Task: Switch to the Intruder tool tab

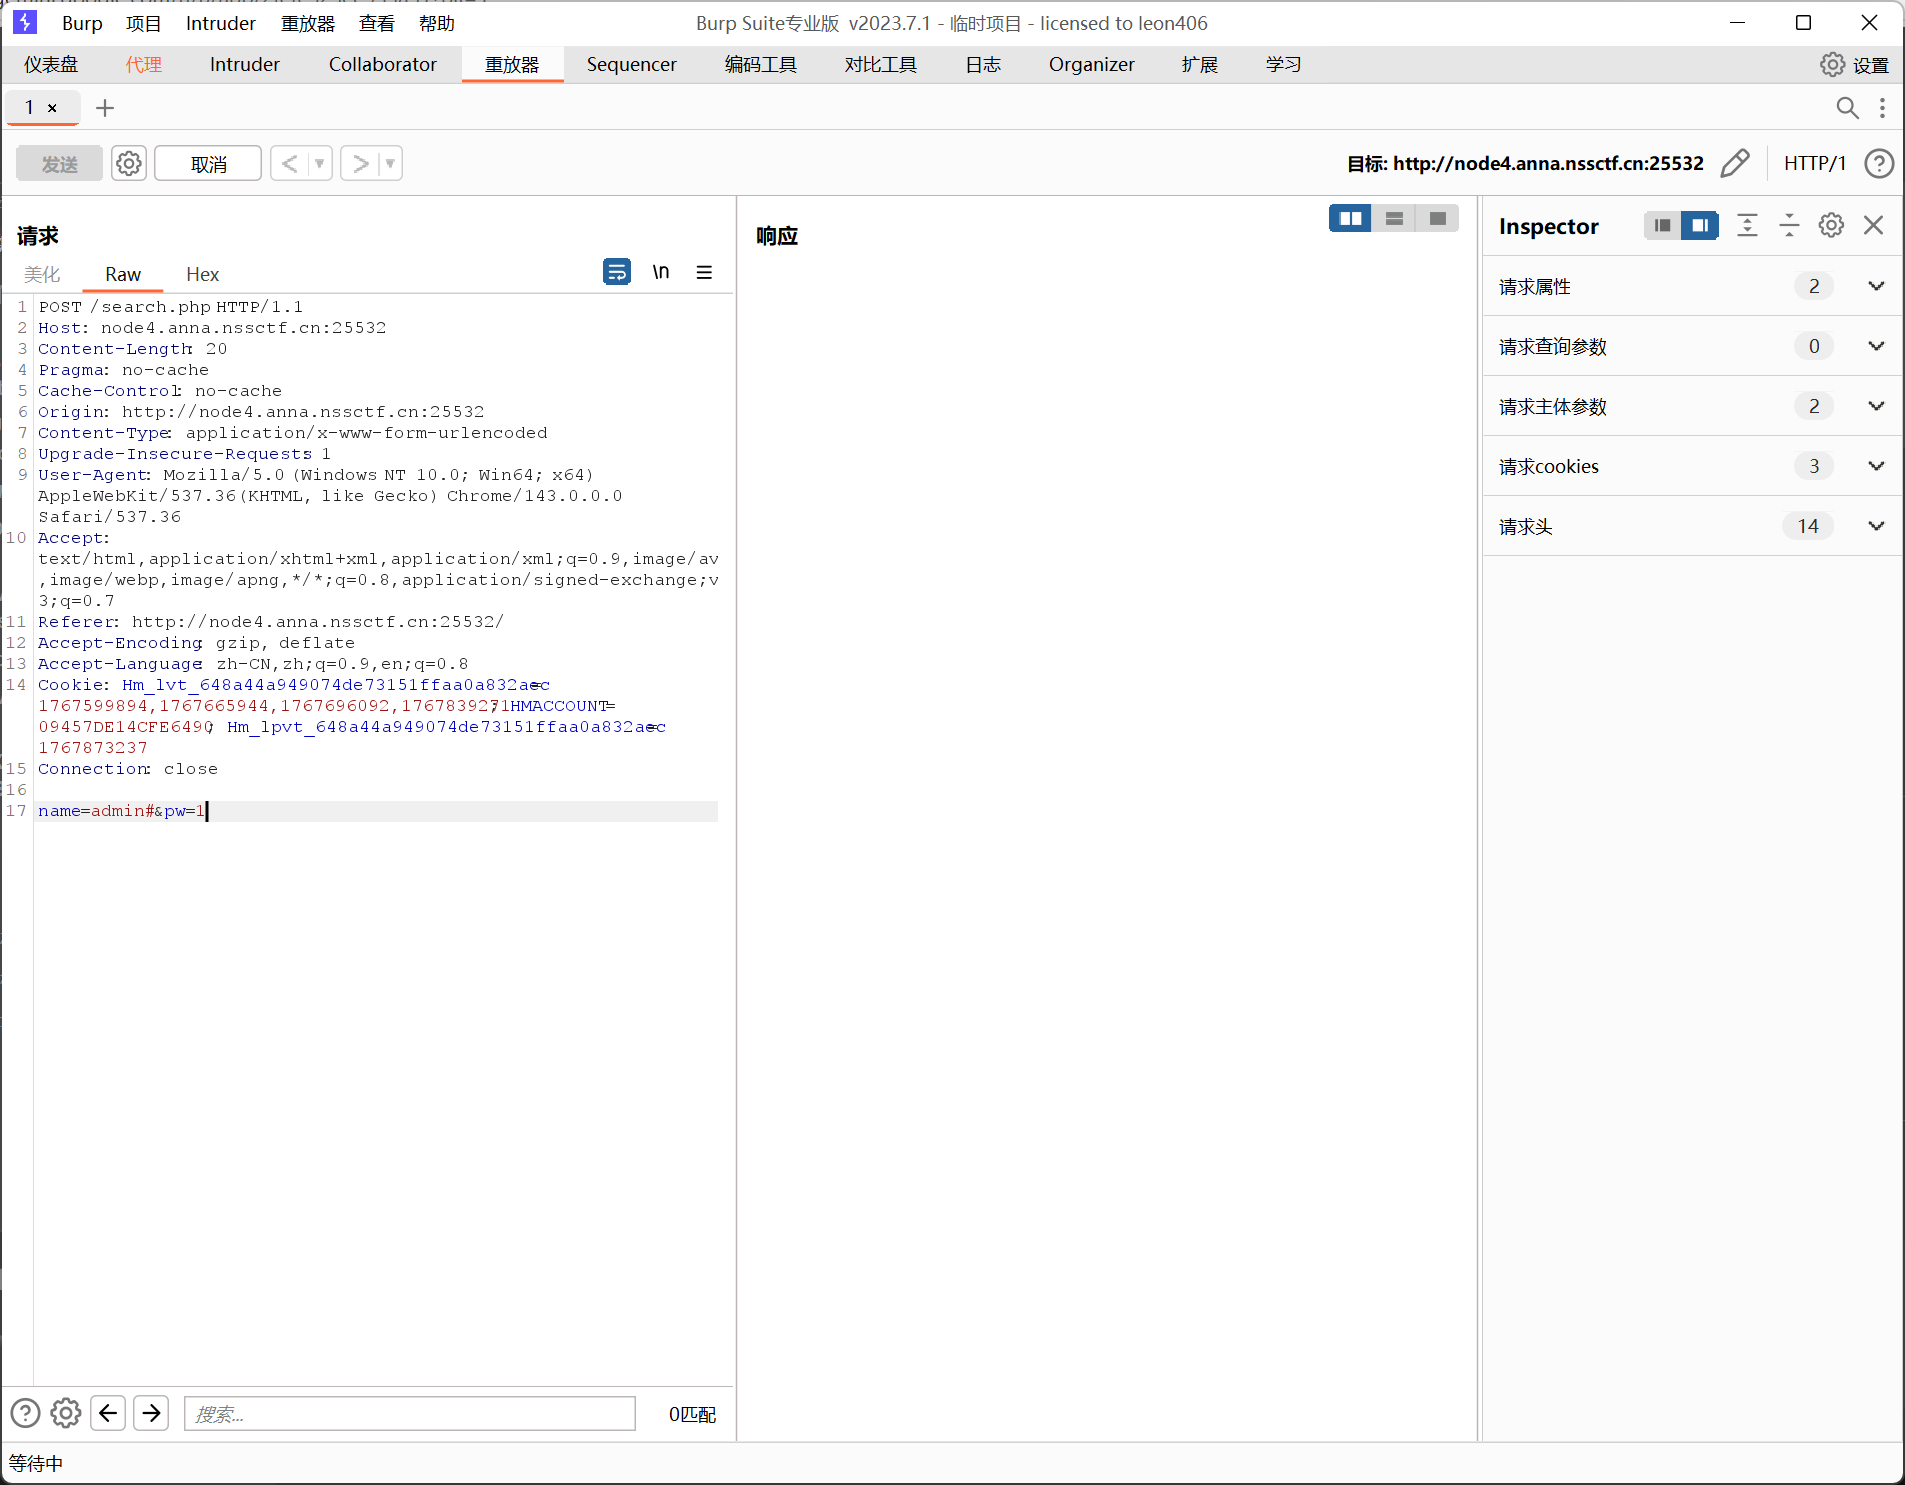Action: click(244, 65)
